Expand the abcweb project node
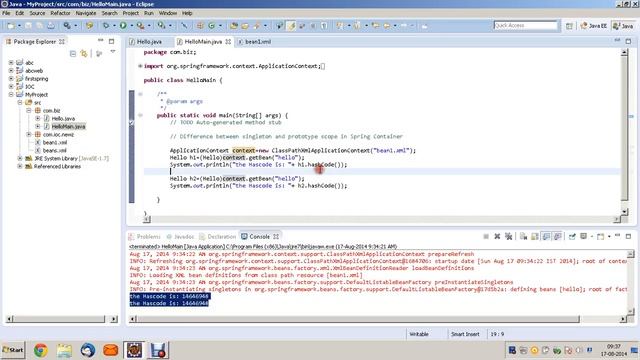Screen dimensions: 640x360 [11, 71]
